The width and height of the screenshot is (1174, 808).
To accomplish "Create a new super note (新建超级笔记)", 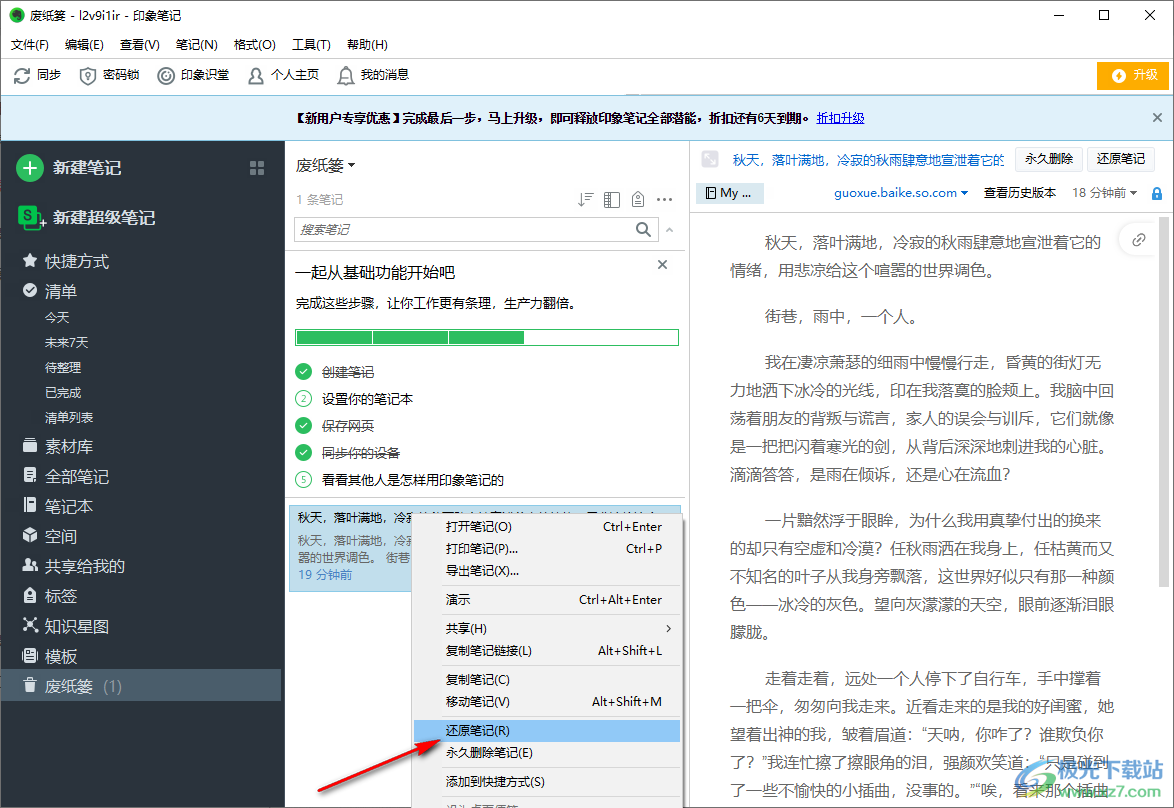I will click(86, 217).
